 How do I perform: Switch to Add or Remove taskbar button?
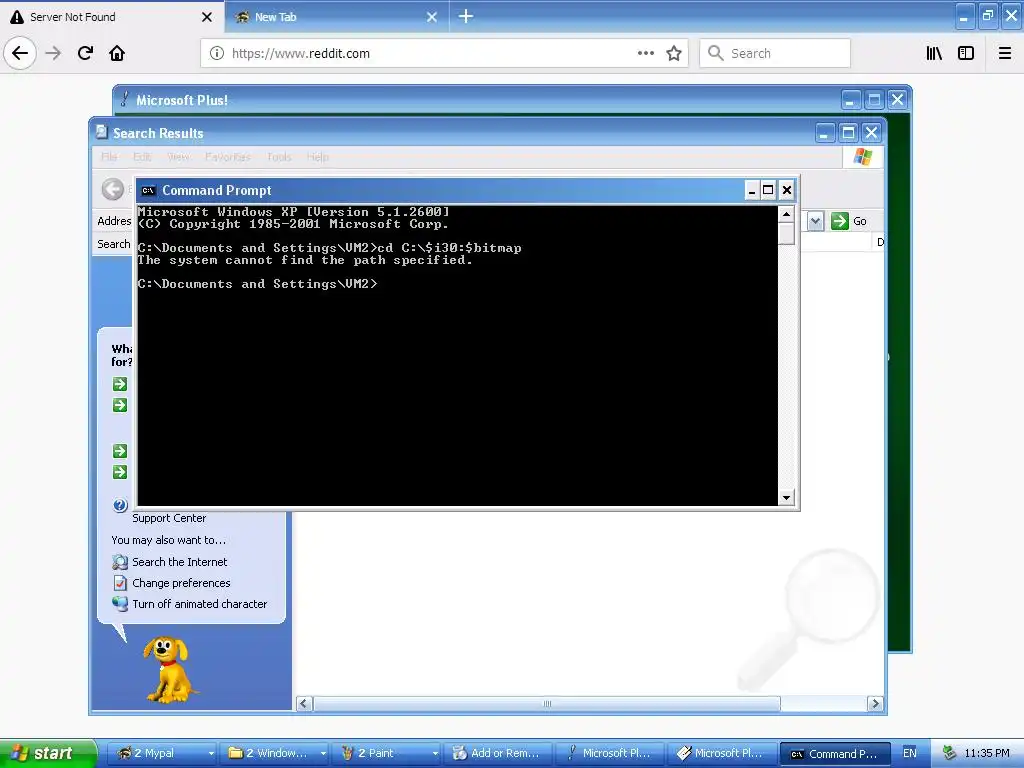pos(499,753)
